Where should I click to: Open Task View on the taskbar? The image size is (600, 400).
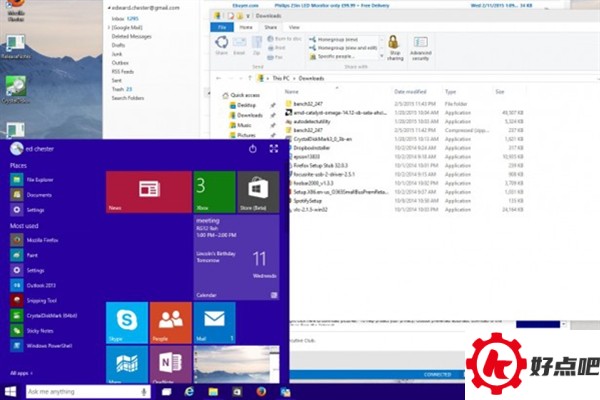[166, 392]
